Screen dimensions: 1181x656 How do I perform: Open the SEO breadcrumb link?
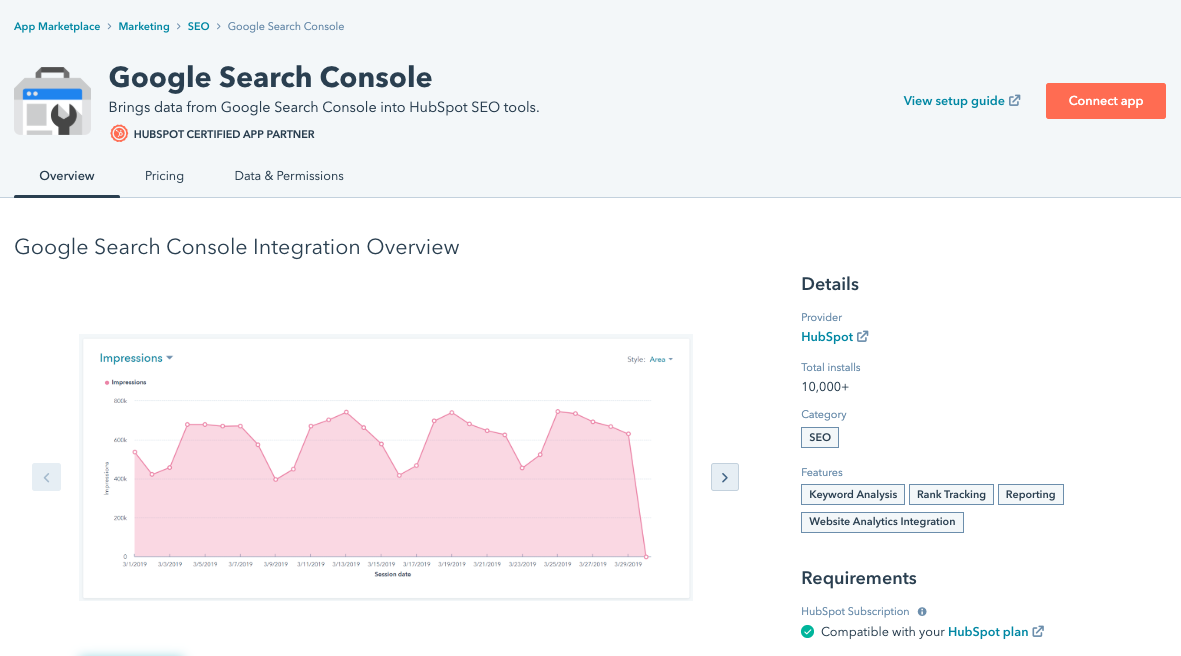(x=198, y=26)
